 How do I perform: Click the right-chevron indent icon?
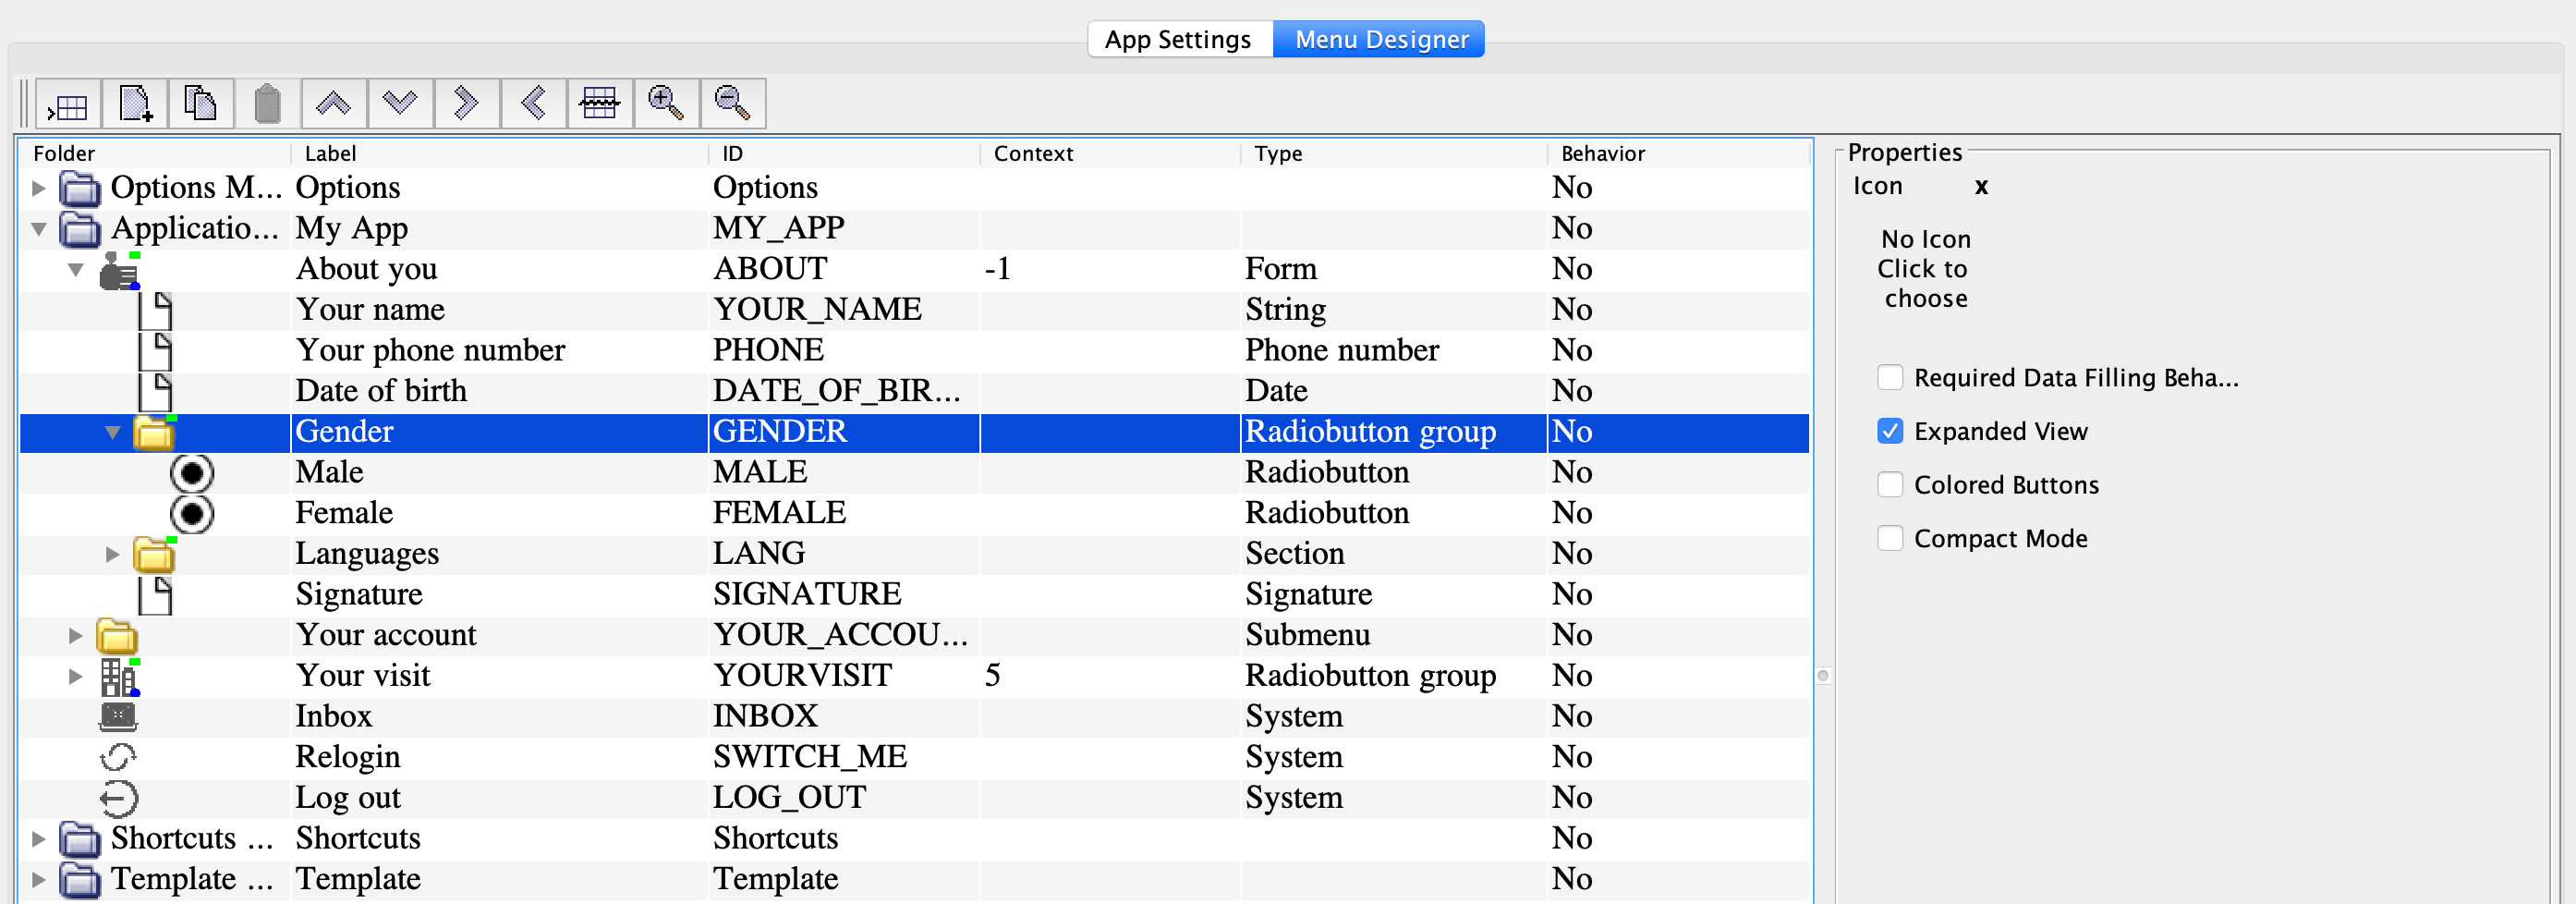[466, 104]
